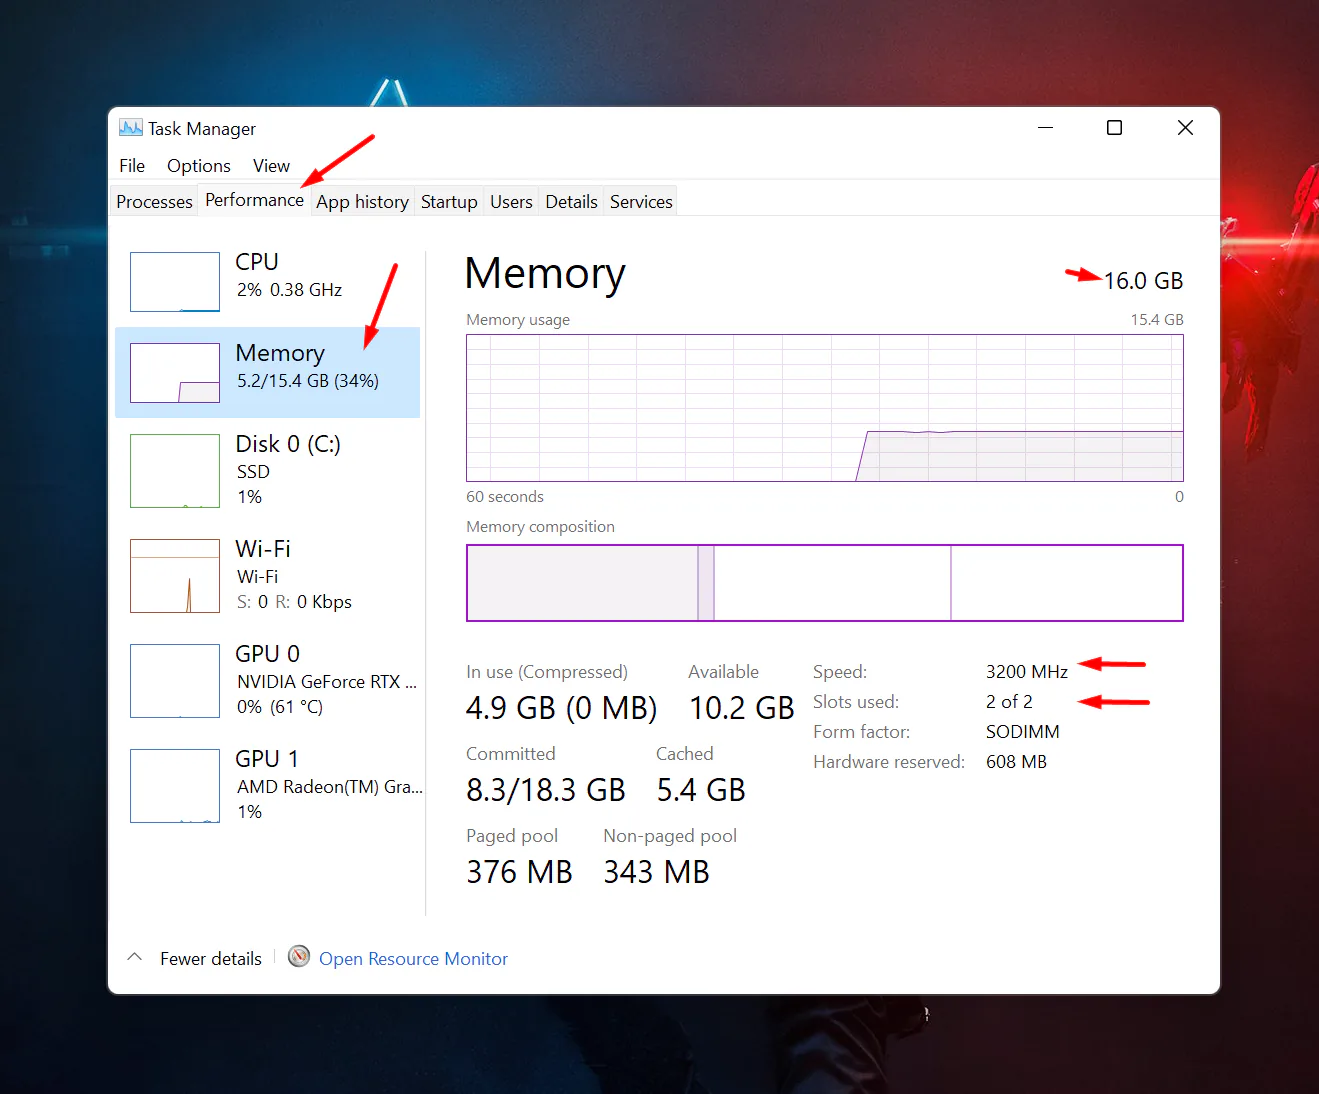The image size is (1319, 1094).
Task: Click the 5.4 GB cached value
Action: 701,790
